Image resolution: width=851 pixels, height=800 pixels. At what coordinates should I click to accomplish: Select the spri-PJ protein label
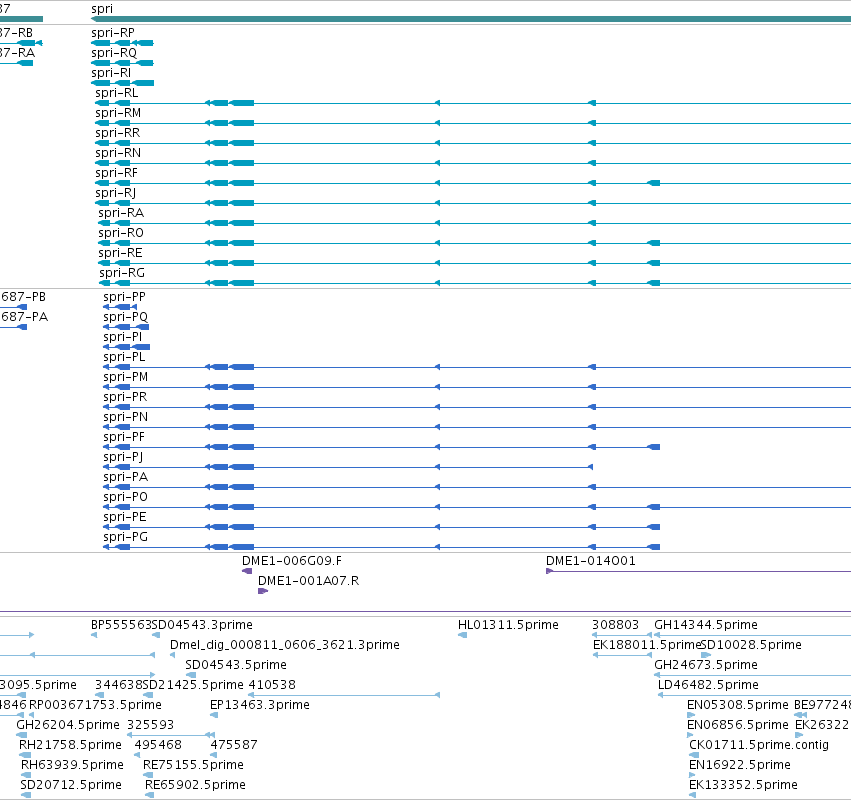tap(123, 457)
